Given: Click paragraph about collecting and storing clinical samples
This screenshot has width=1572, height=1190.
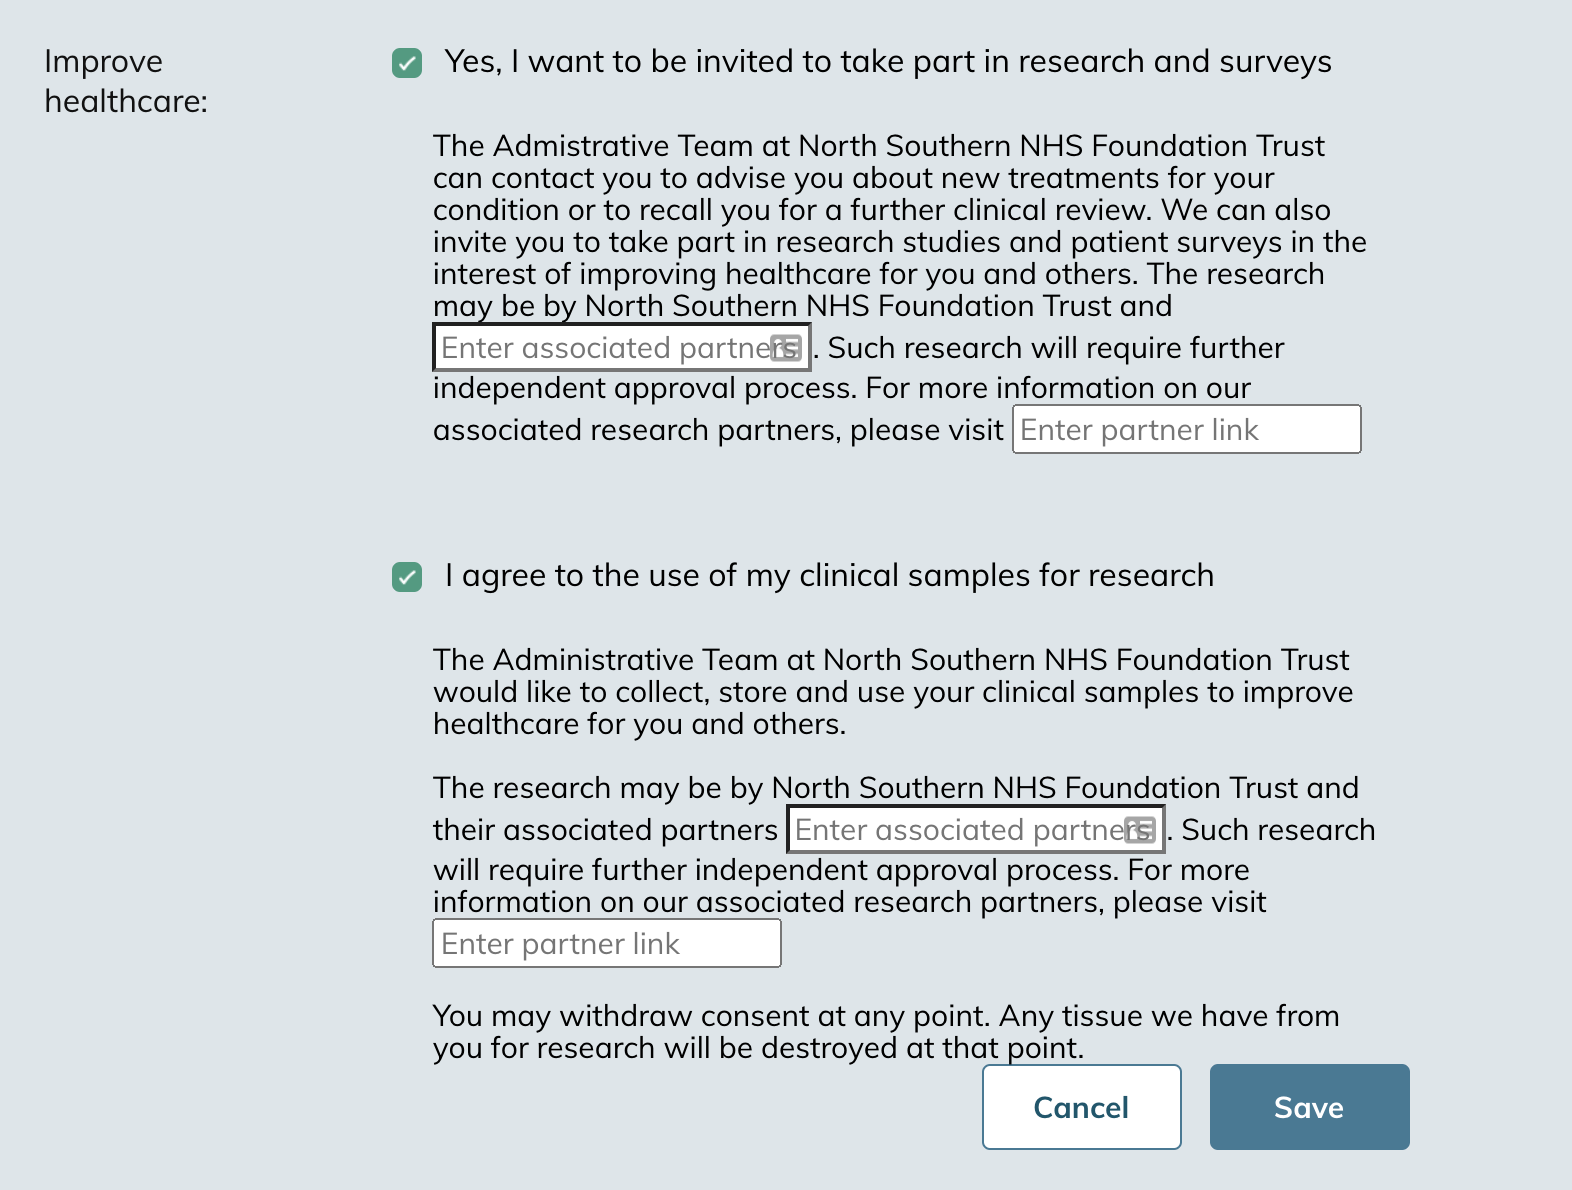Looking at the screenshot, I should click(x=892, y=692).
